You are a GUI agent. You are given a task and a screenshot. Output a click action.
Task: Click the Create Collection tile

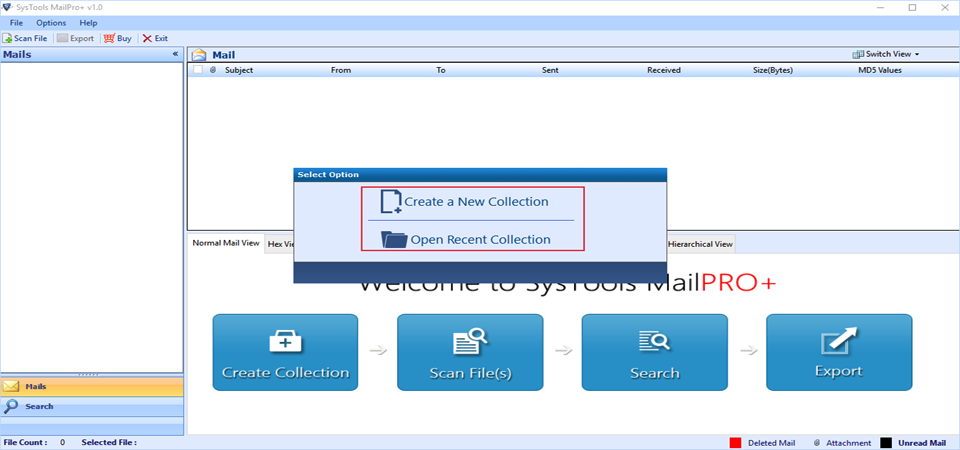[x=285, y=352]
